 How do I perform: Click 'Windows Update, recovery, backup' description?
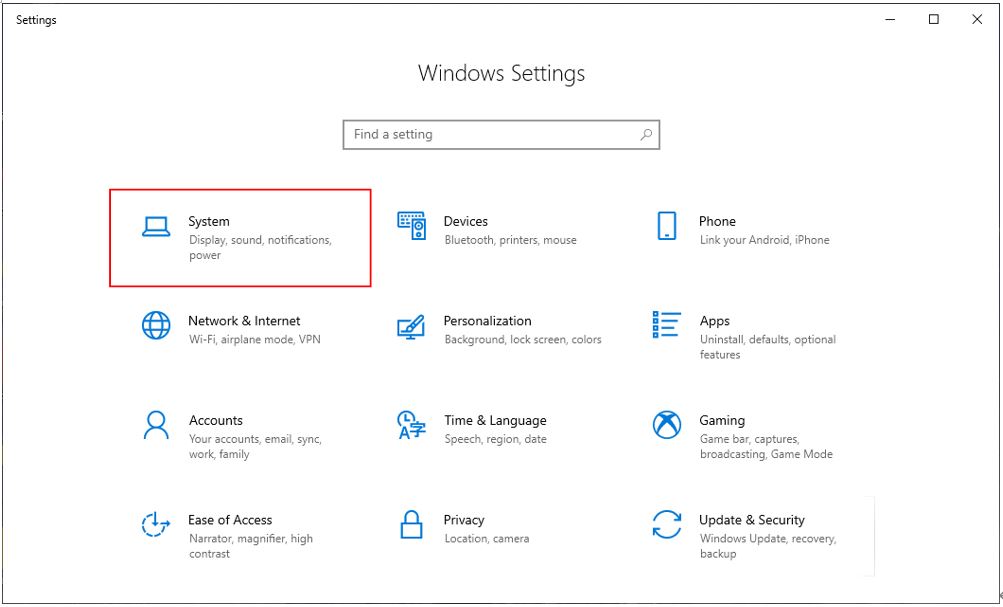coord(768,546)
